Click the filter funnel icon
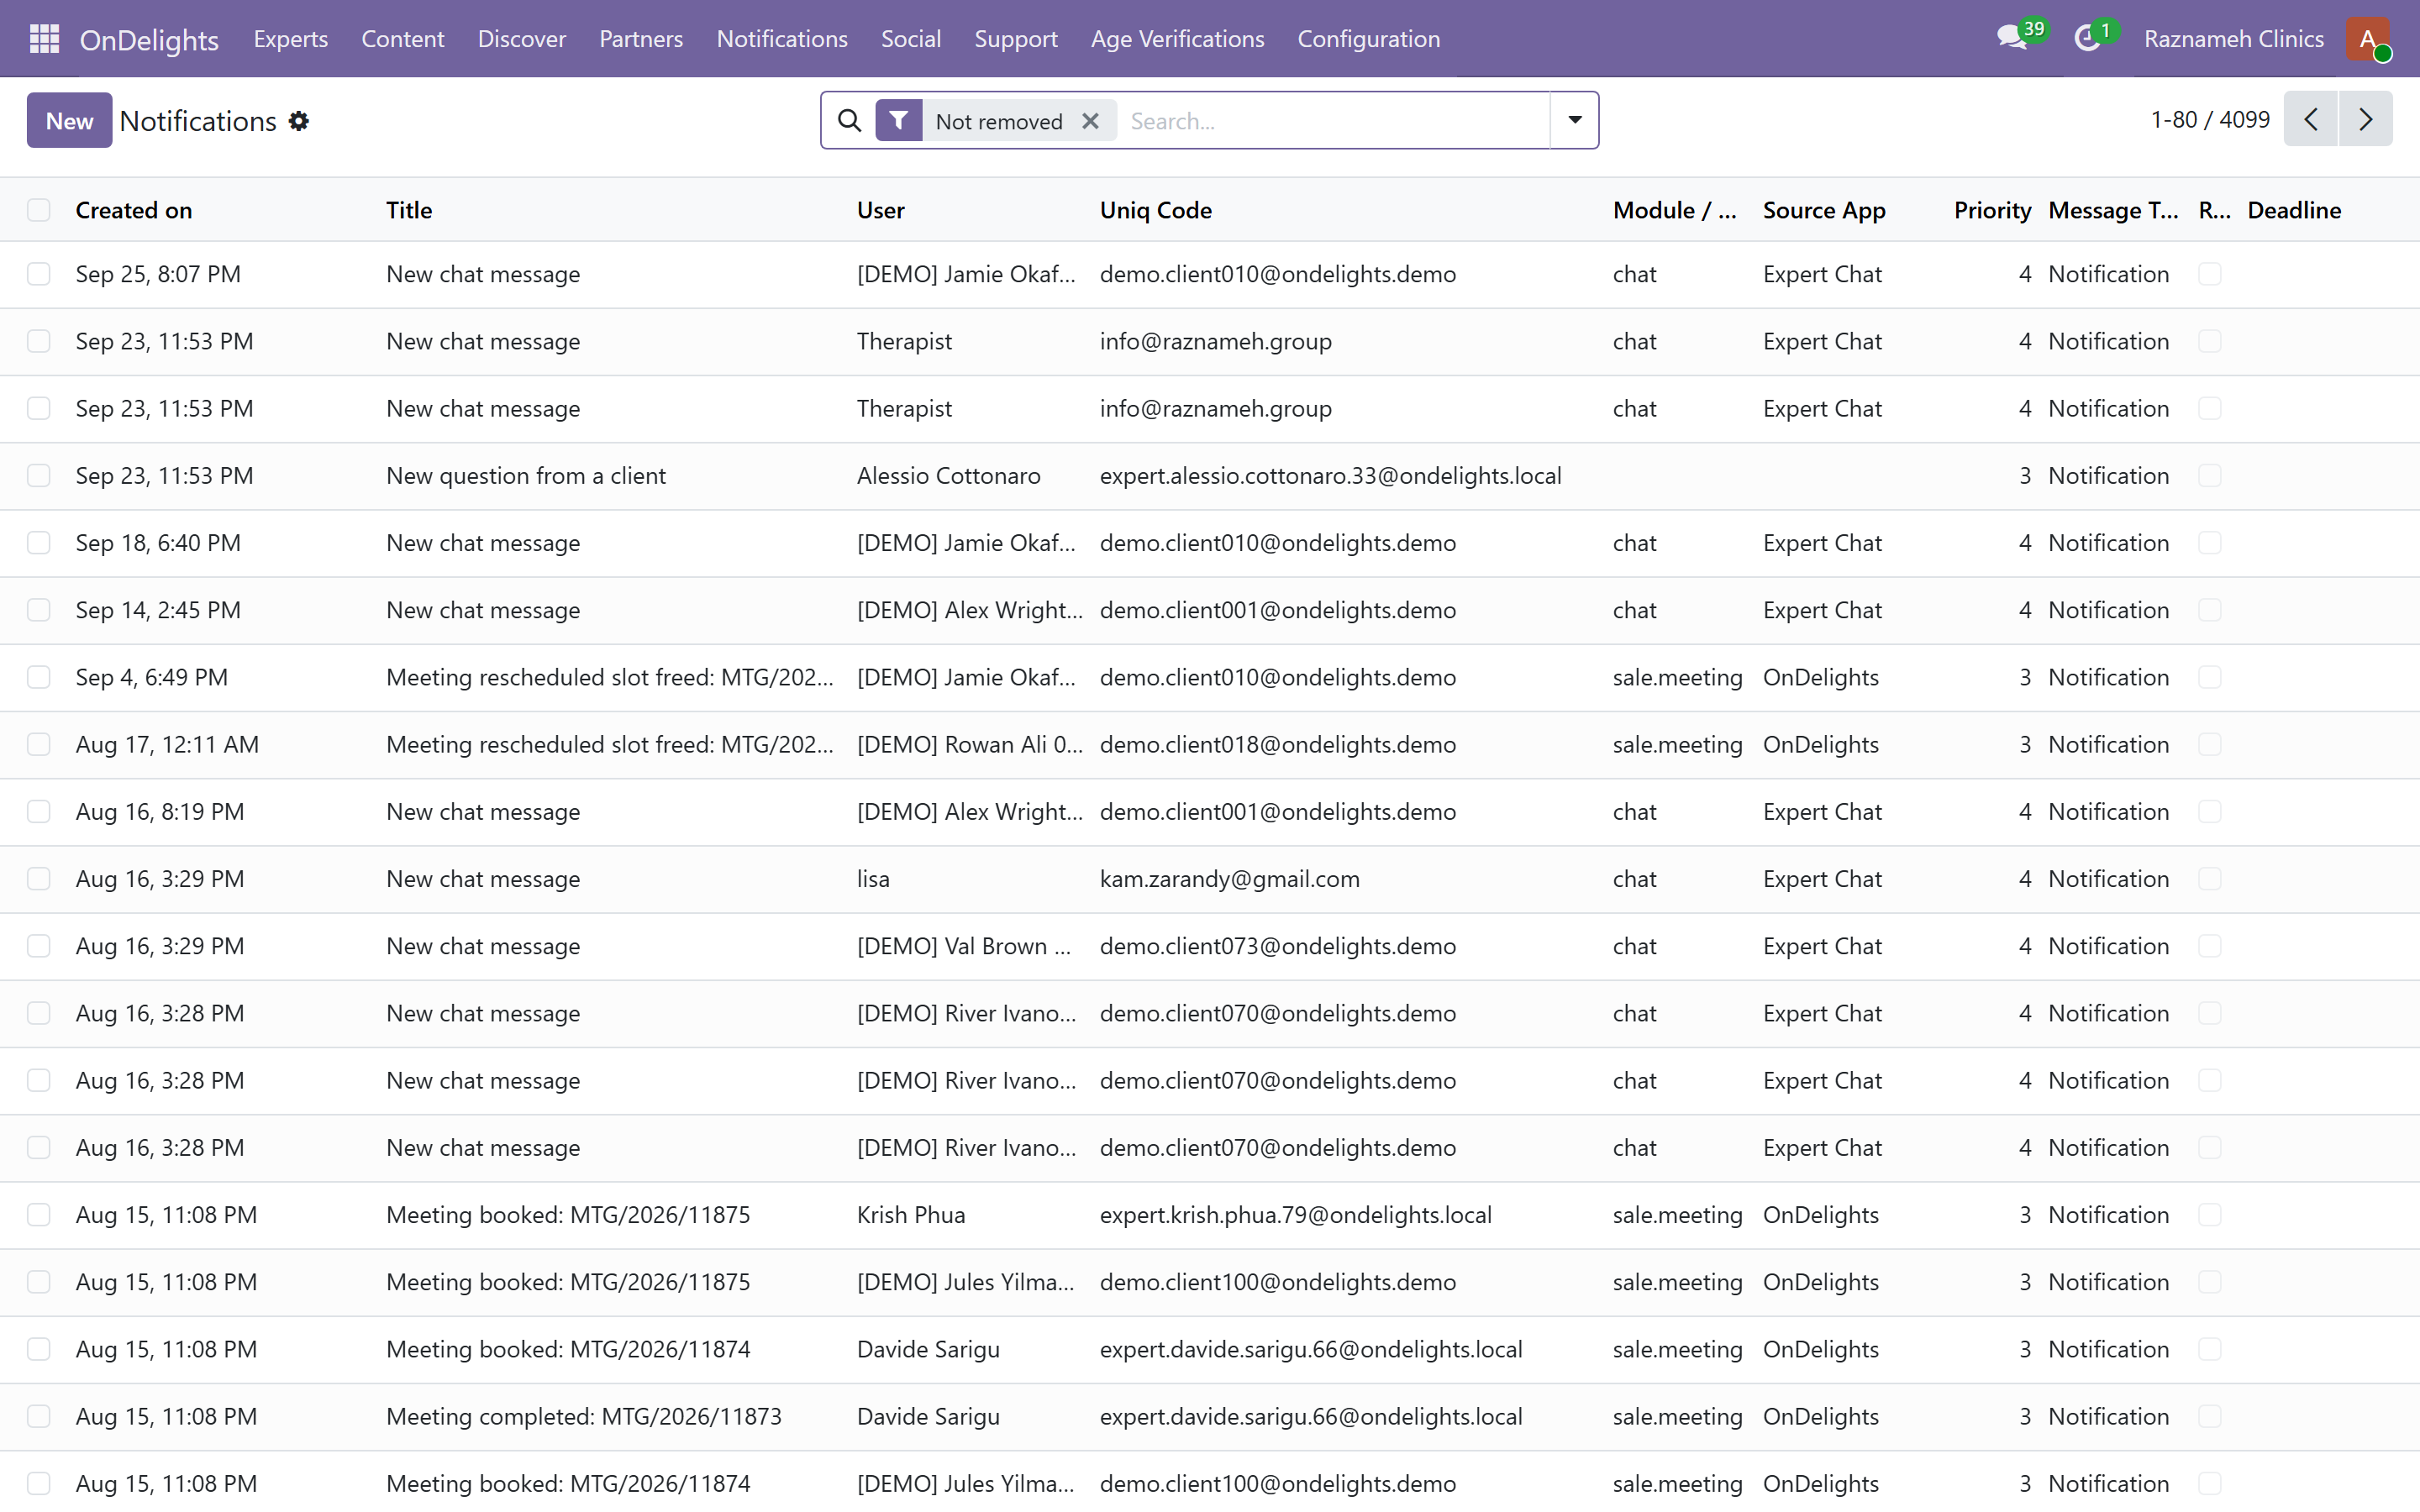Viewport: 2420px width, 1512px height. point(899,121)
